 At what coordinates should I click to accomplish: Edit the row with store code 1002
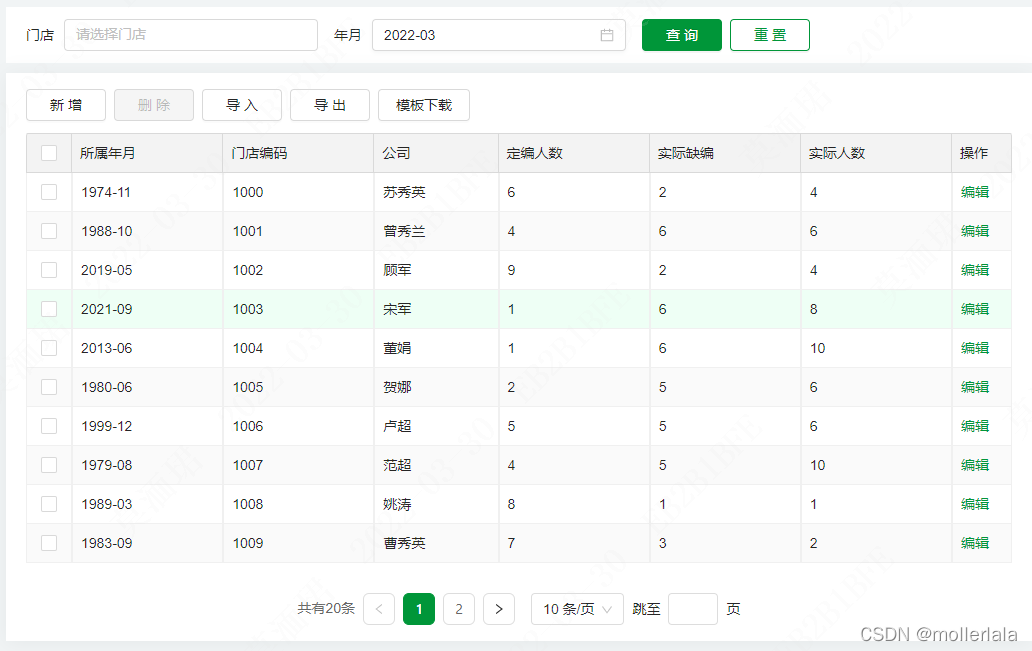point(975,270)
